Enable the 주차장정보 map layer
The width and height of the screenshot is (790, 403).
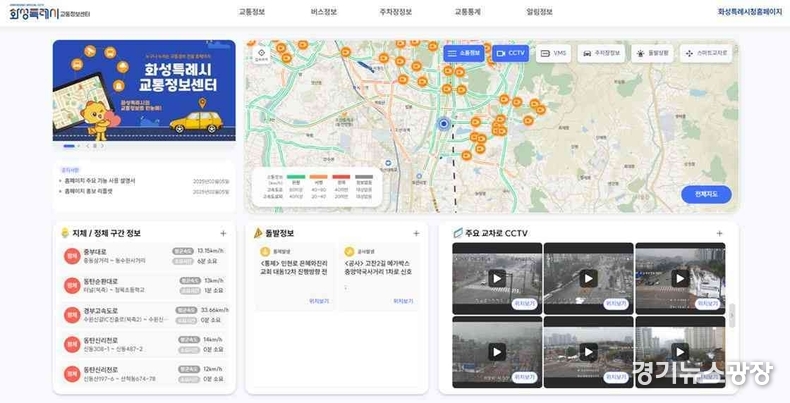pos(601,53)
